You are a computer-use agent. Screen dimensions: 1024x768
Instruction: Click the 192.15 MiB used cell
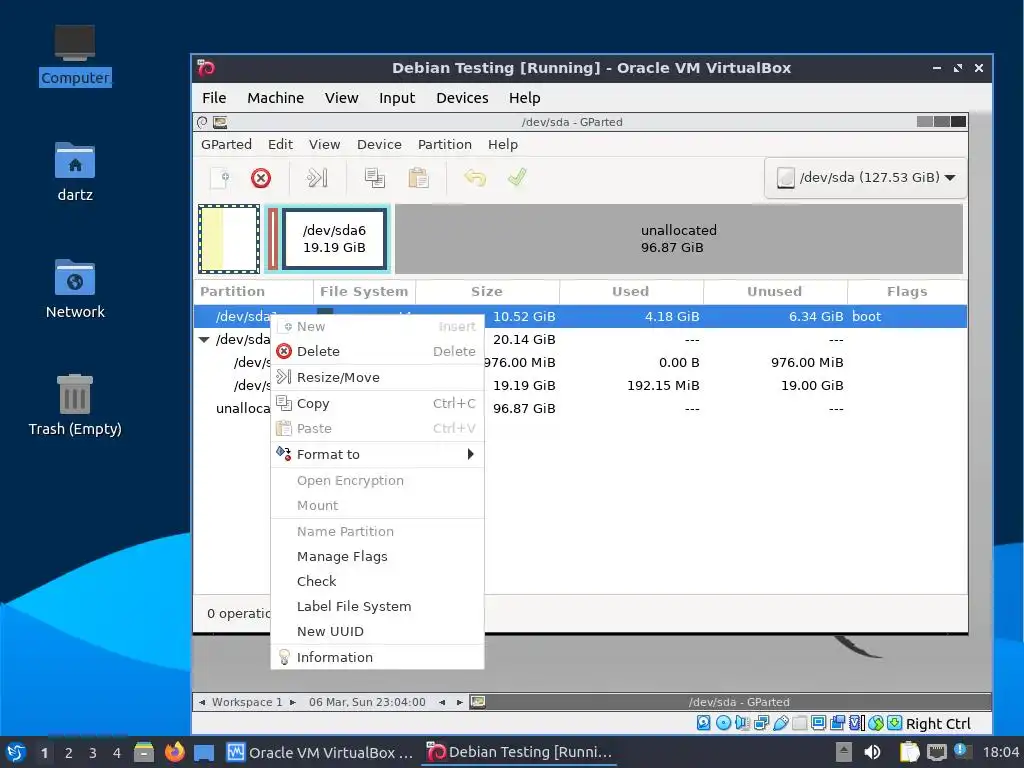click(663, 386)
